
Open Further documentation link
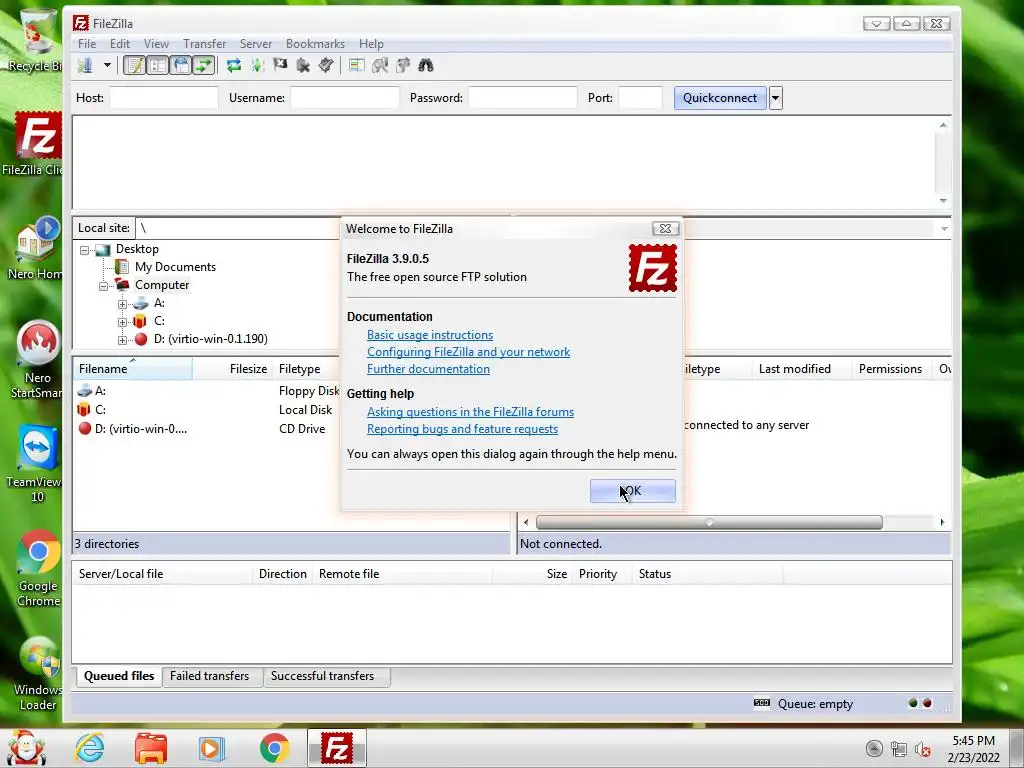point(428,369)
